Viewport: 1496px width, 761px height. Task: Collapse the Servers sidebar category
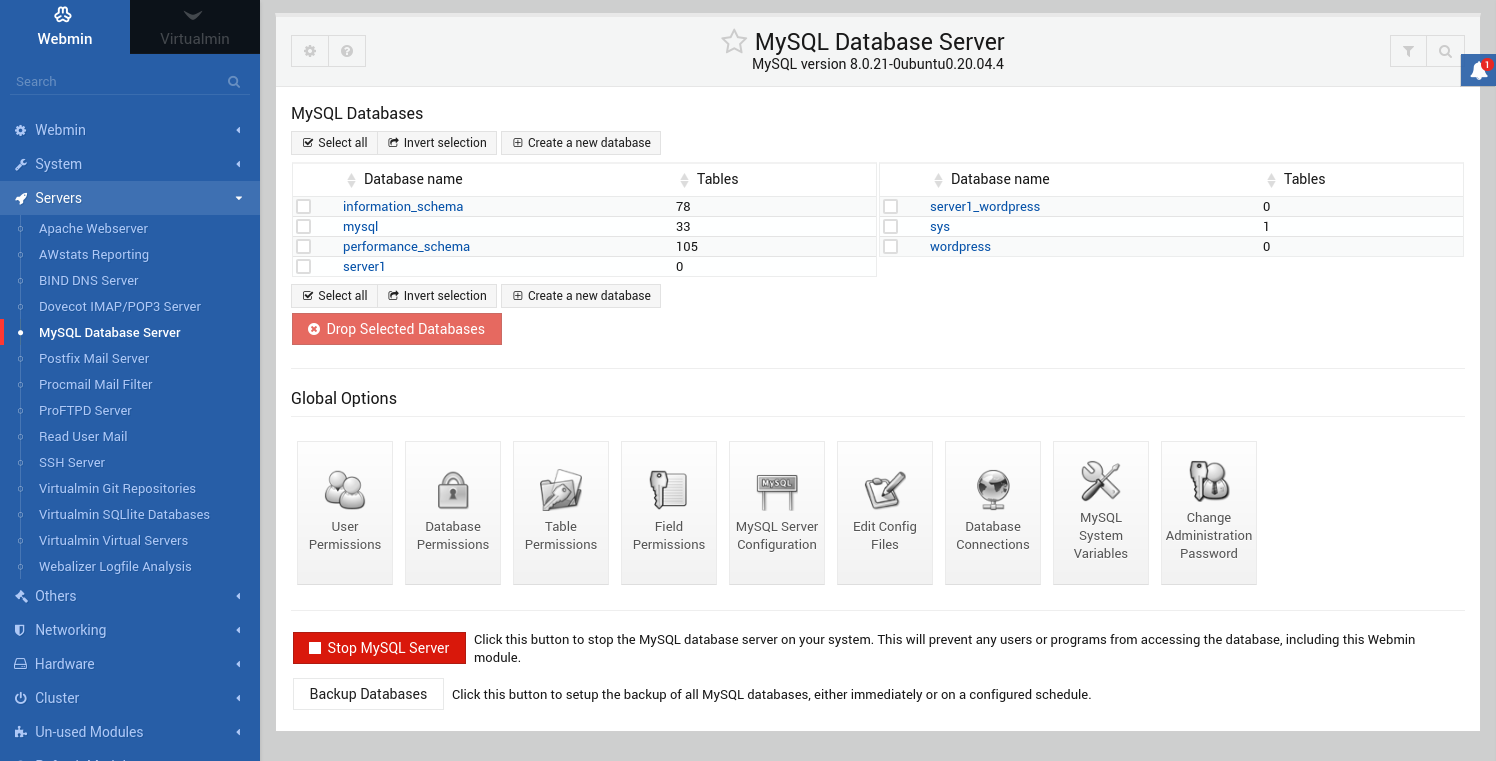pos(130,198)
